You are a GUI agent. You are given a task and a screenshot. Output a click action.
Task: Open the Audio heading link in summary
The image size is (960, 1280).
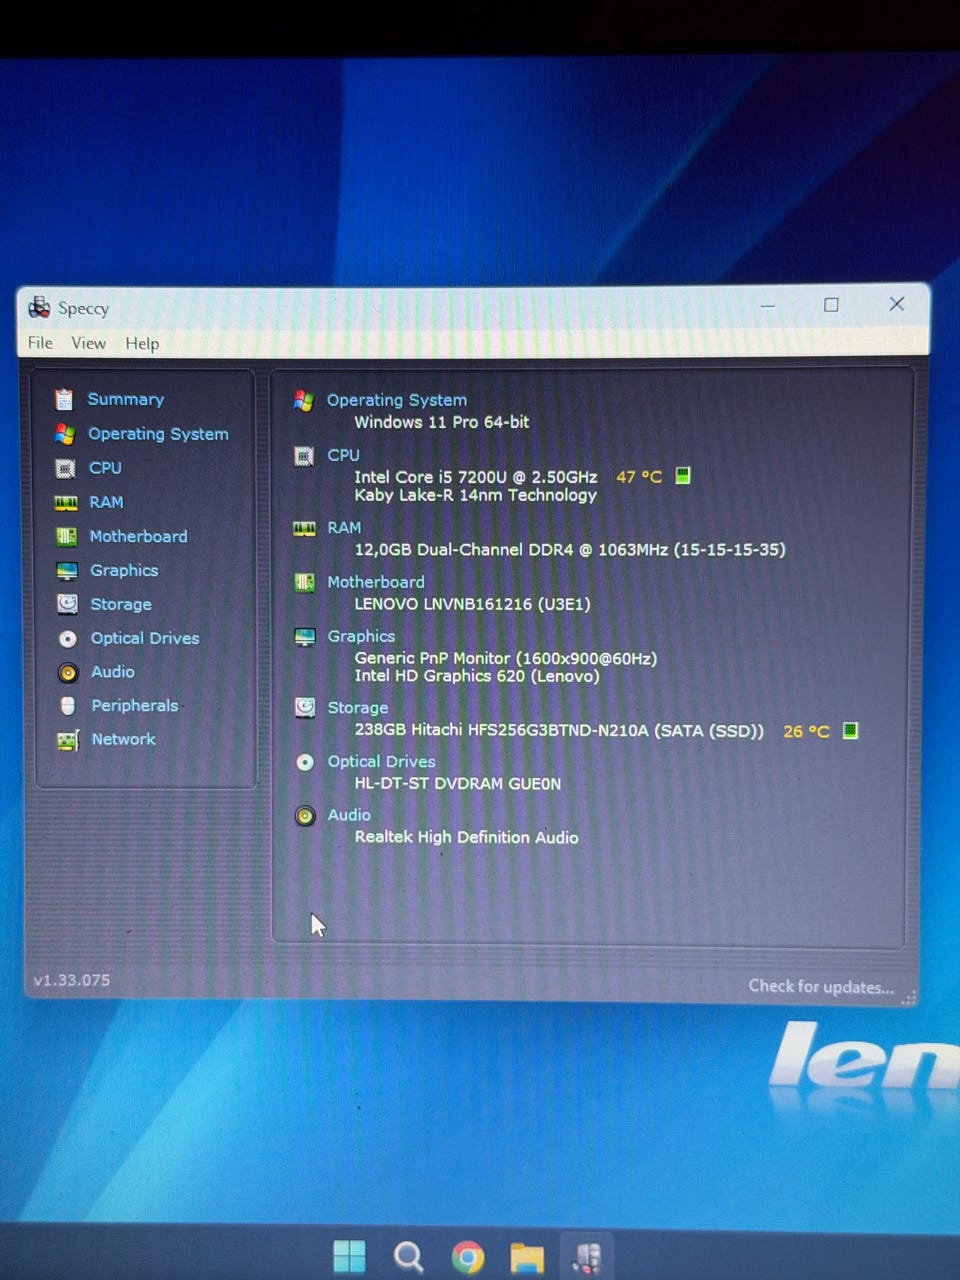click(x=349, y=816)
